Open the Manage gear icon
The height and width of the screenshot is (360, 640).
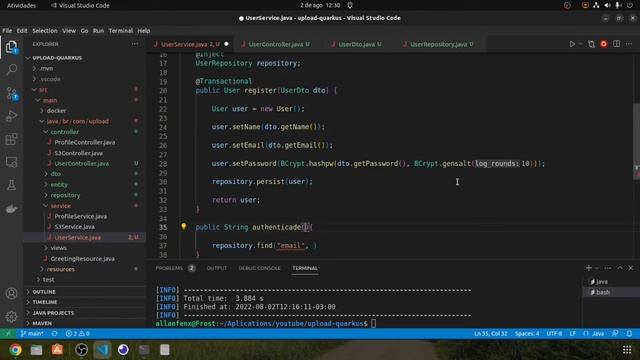point(11,316)
